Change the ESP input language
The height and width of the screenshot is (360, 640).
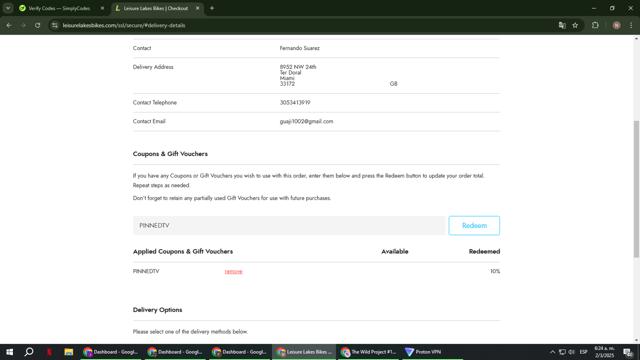tap(584, 352)
